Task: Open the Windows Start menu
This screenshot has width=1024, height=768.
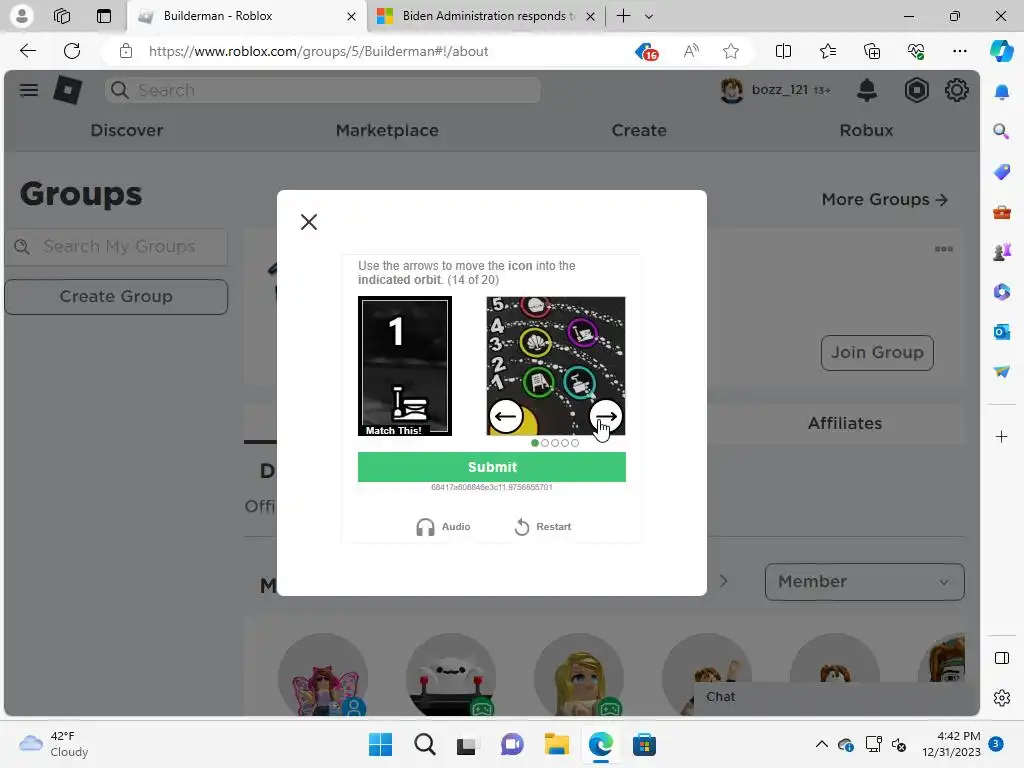Action: click(x=380, y=744)
